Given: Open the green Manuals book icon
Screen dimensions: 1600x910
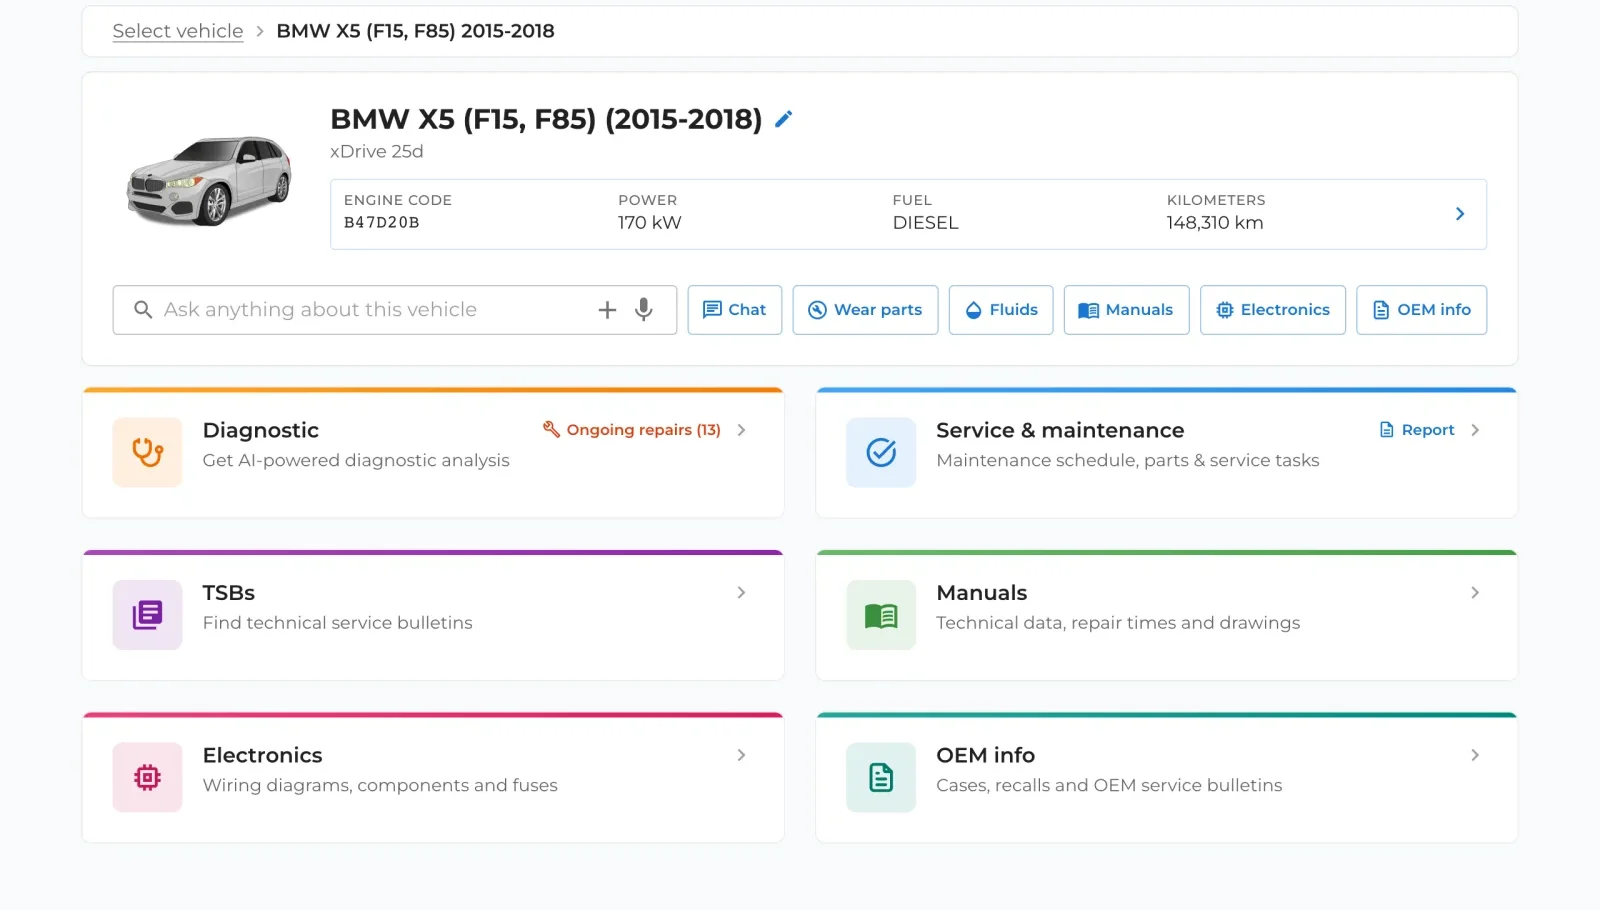Looking at the screenshot, I should 881,615.
